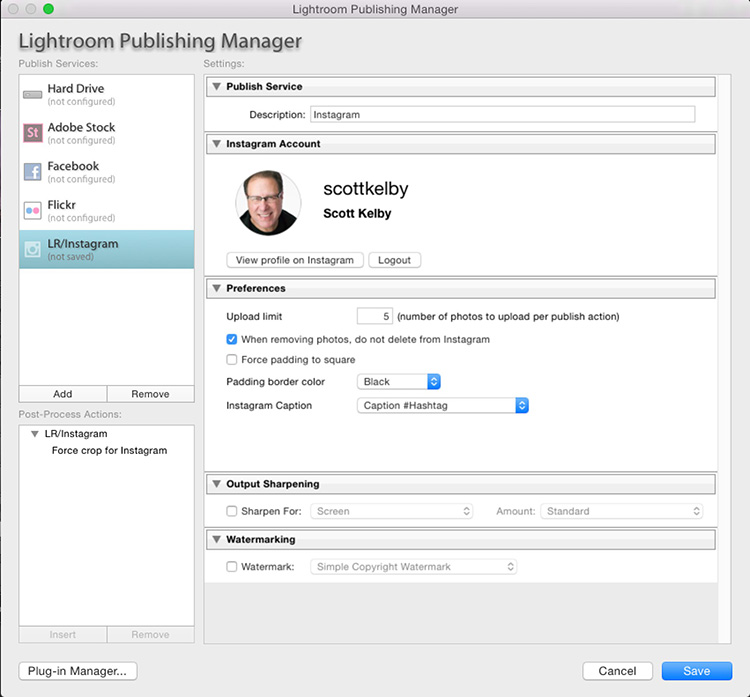Click Scott Kelby's profile photo
The height and width of the screenshot is (697, 750).
coord(268,202)
